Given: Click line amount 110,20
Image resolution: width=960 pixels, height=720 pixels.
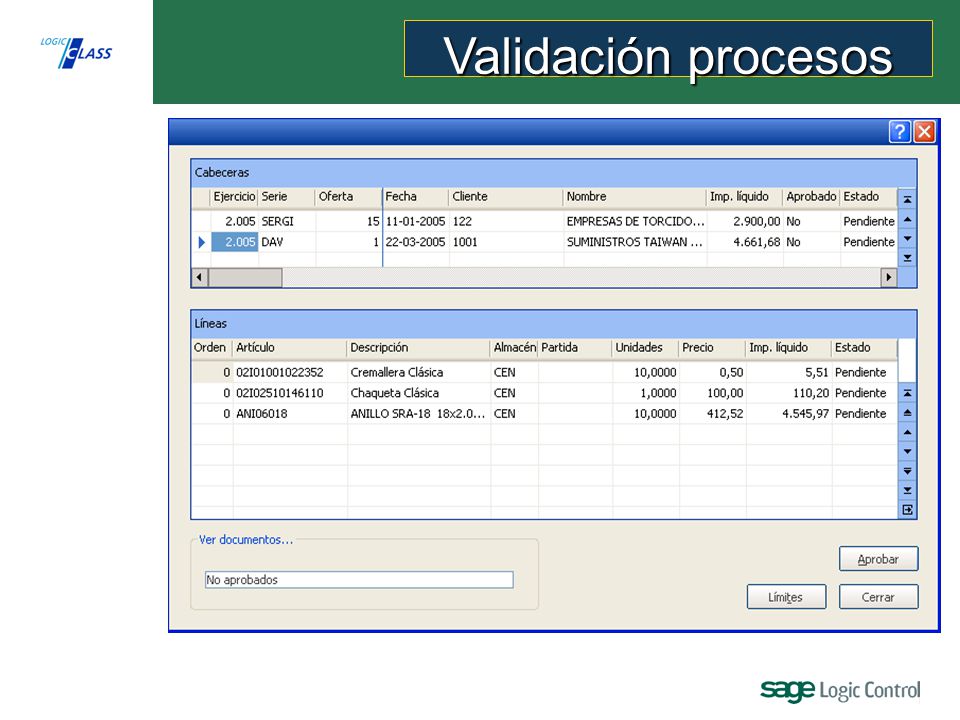Looking at the screenshot, I should [x=789, y=393].
